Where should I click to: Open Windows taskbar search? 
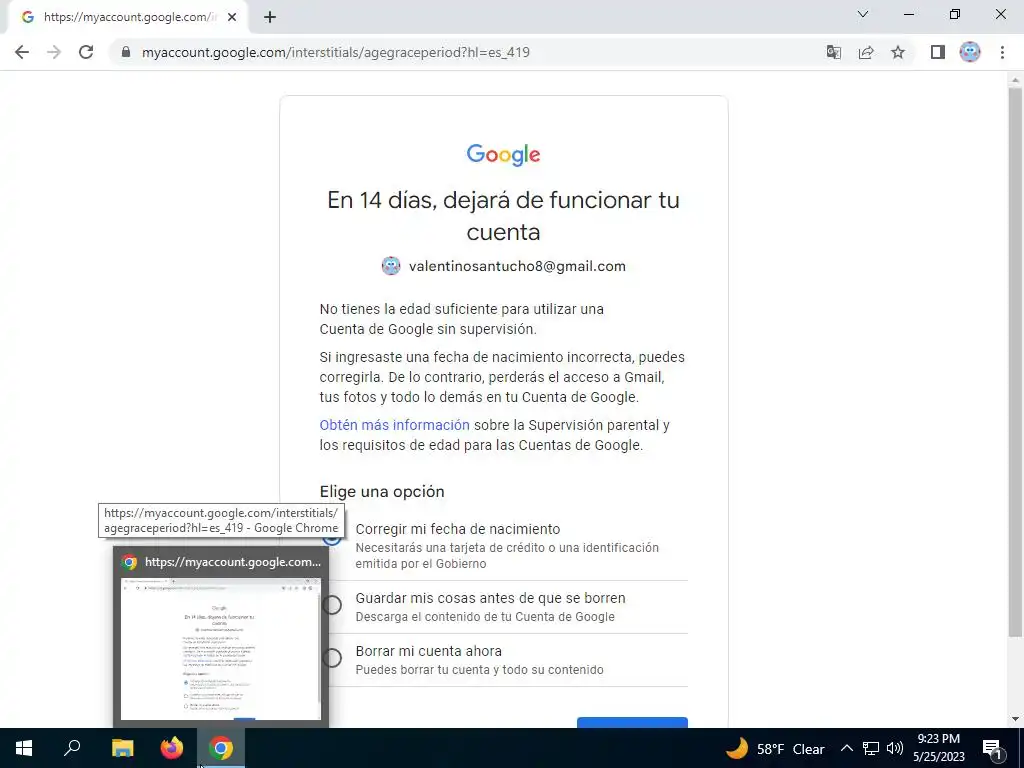pyautogui.click(x=72, y=748)
